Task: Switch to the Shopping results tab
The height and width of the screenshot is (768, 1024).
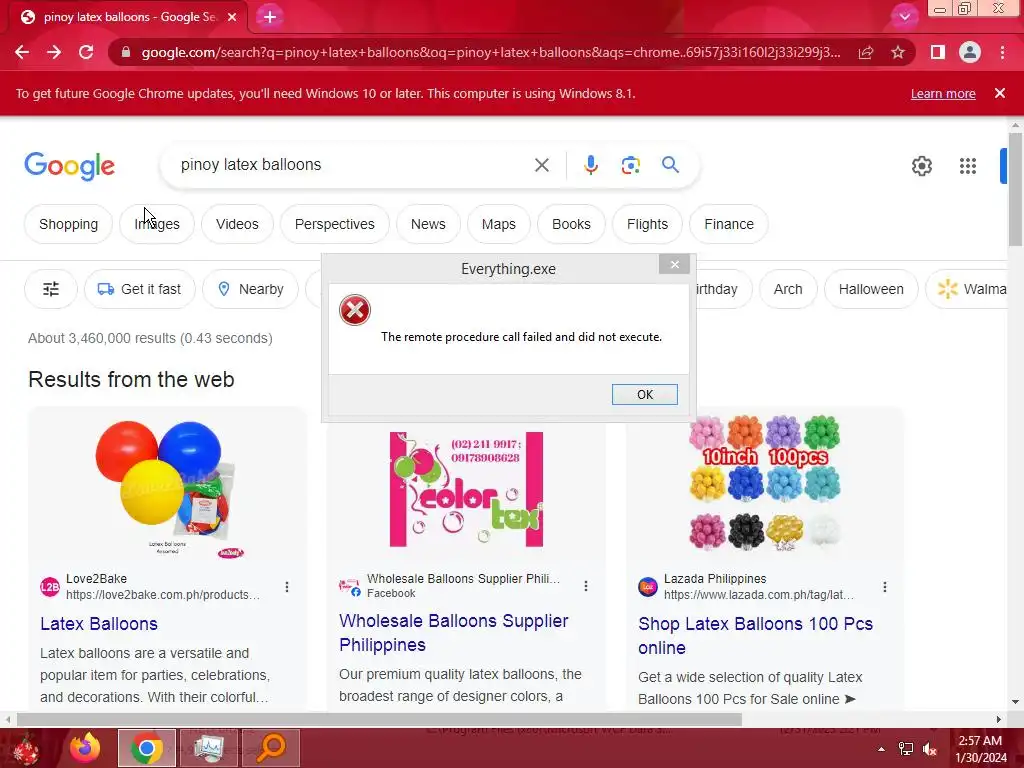Action: (x=68, y=224)
